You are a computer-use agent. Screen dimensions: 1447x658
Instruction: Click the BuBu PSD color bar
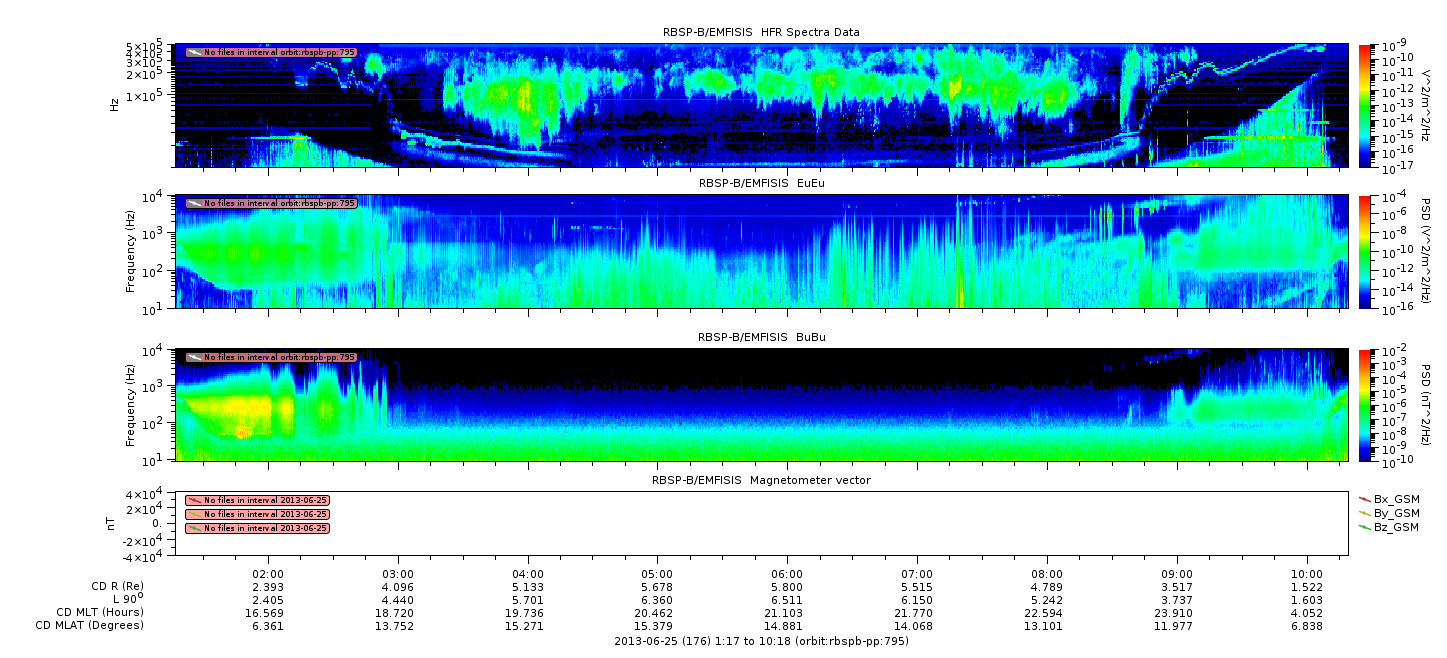click(1365, 405)
